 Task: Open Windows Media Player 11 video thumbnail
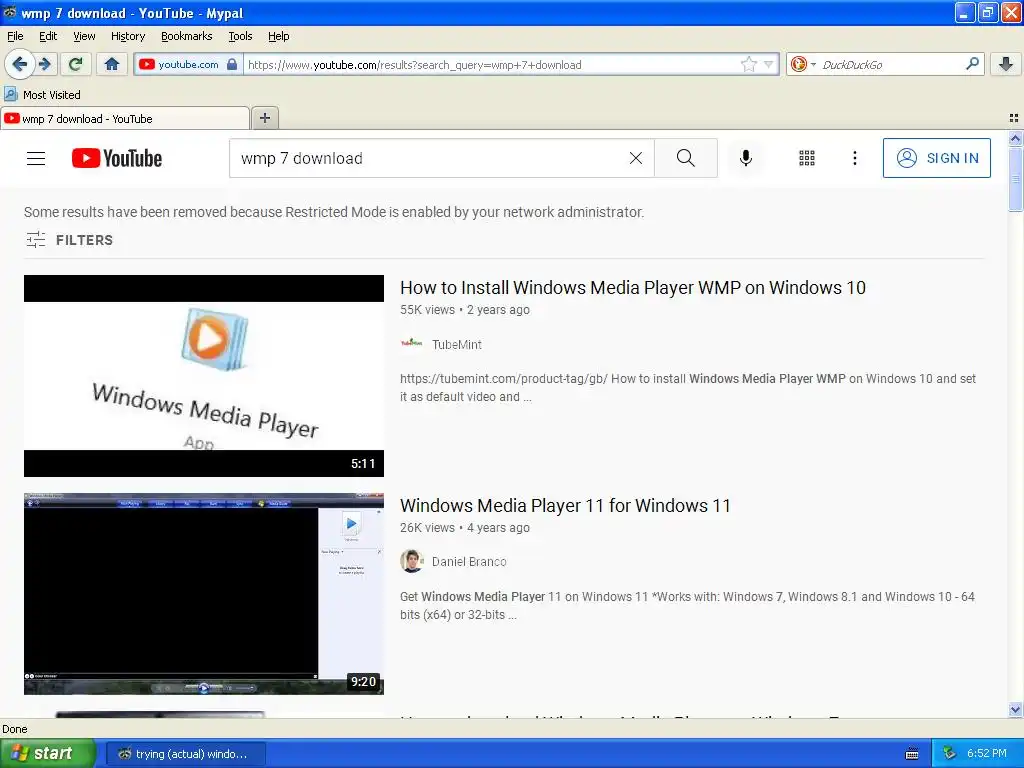[x=204, y=594]
